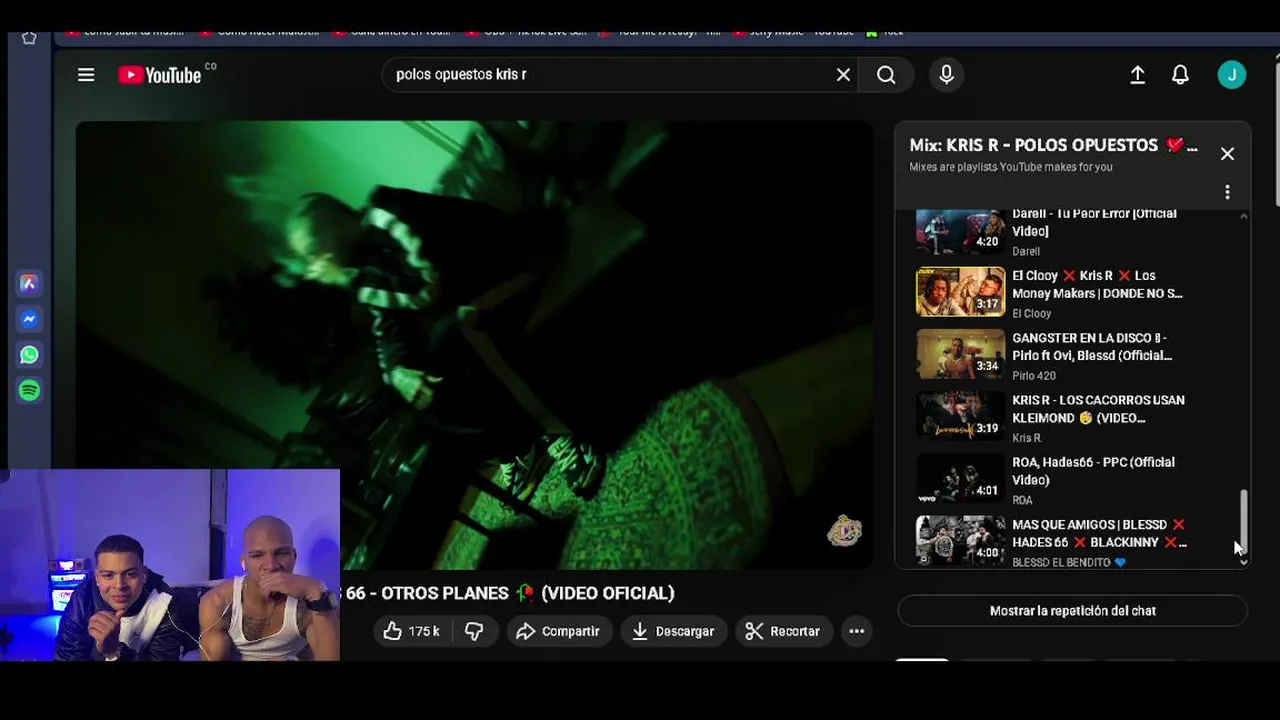Screen dimensions: 1280x720
Task: Click channel name El Clooy in playlist
Action: (x=1031, y=314)
